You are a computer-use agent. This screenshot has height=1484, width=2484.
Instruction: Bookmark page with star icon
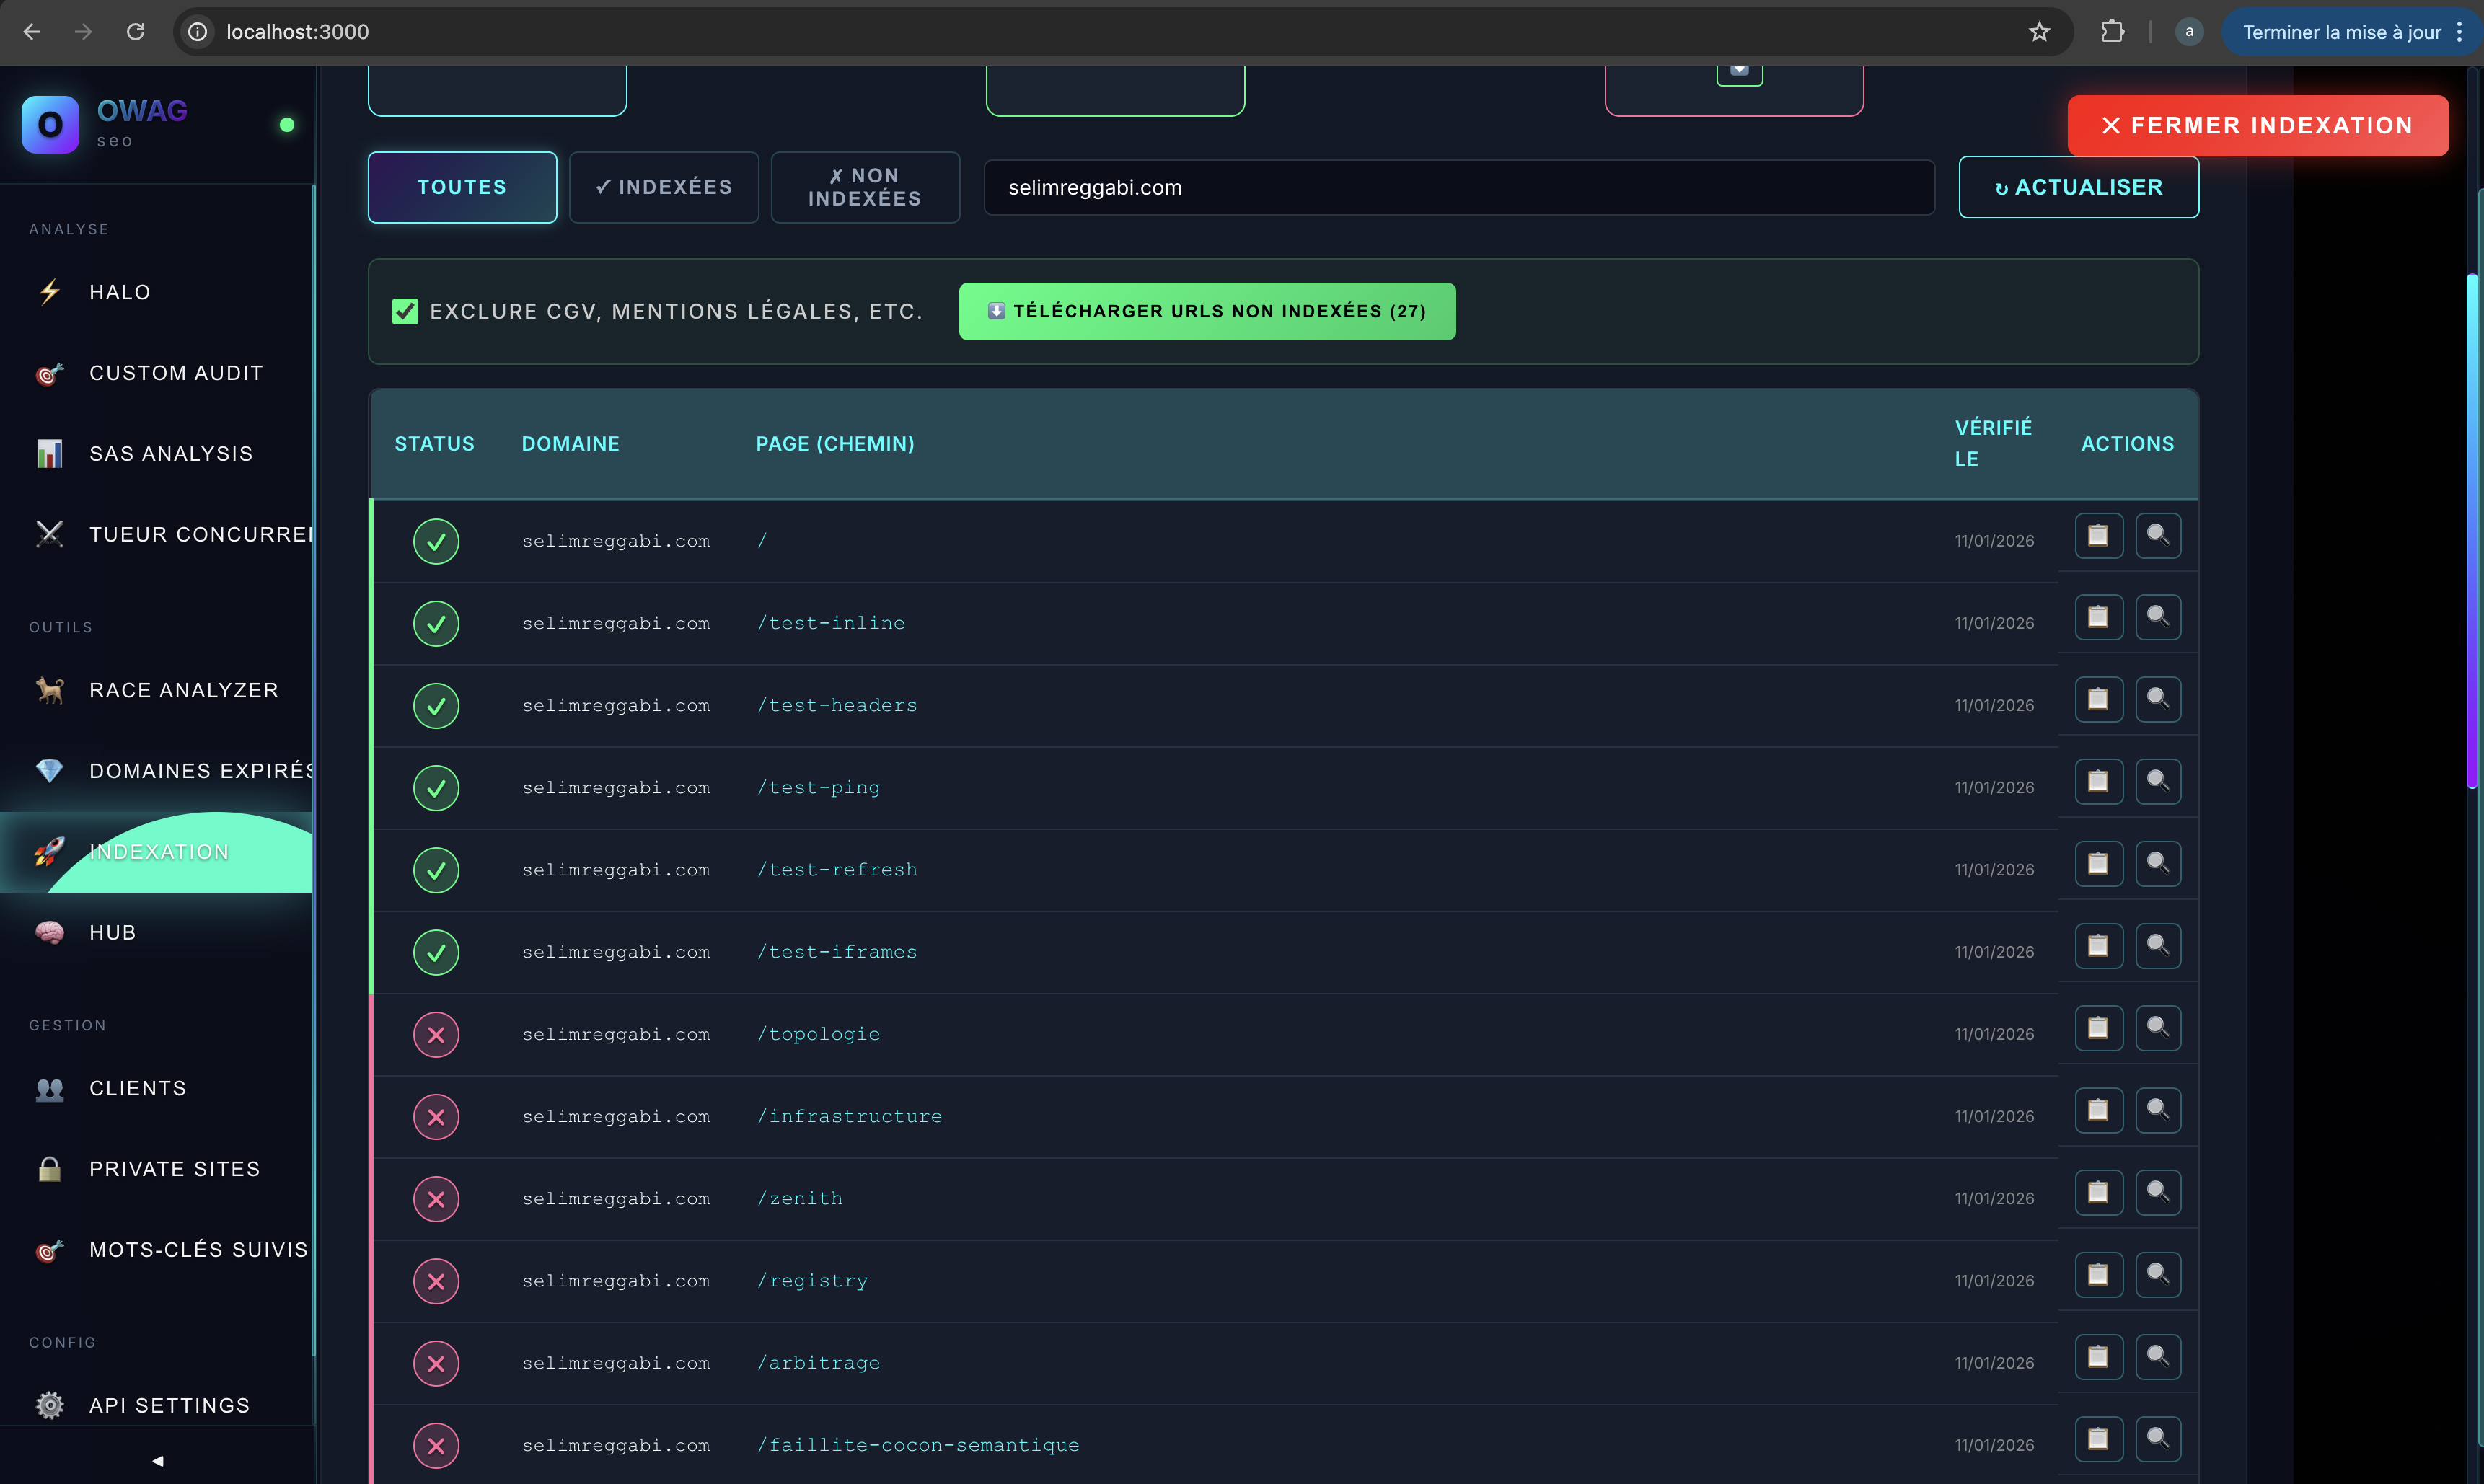pos(2039,32)
